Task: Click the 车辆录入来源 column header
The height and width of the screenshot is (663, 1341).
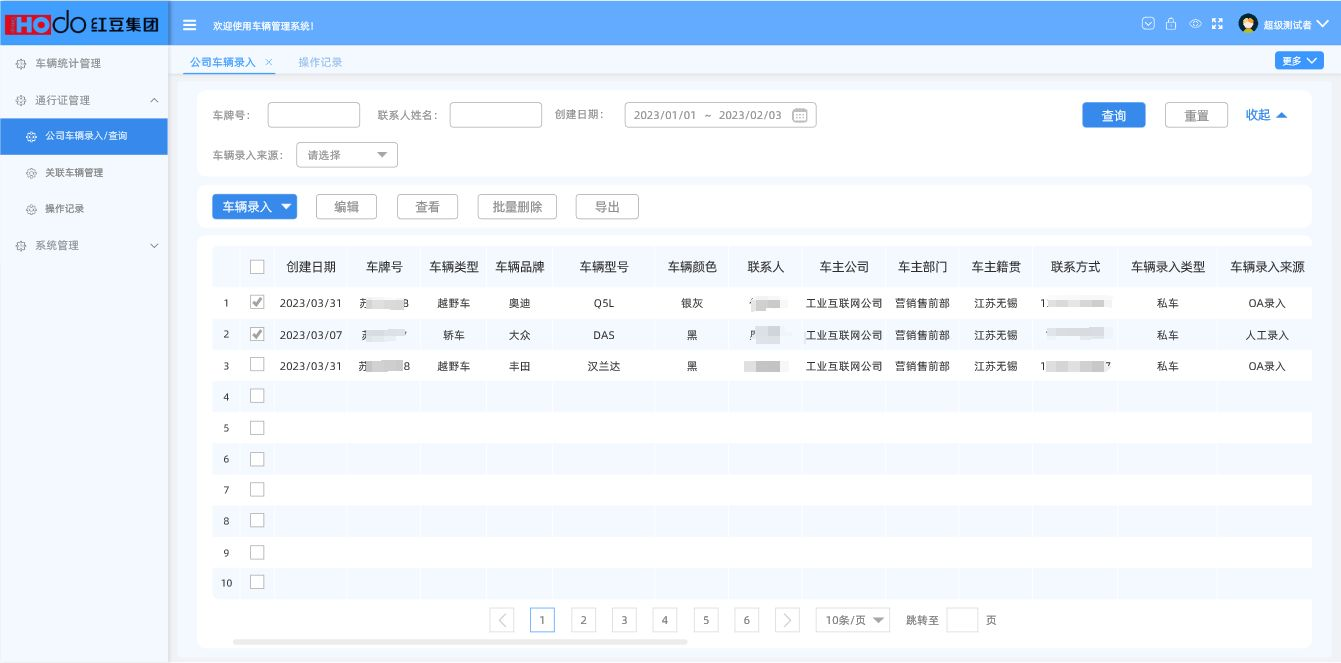Action: coord(1267,267)
